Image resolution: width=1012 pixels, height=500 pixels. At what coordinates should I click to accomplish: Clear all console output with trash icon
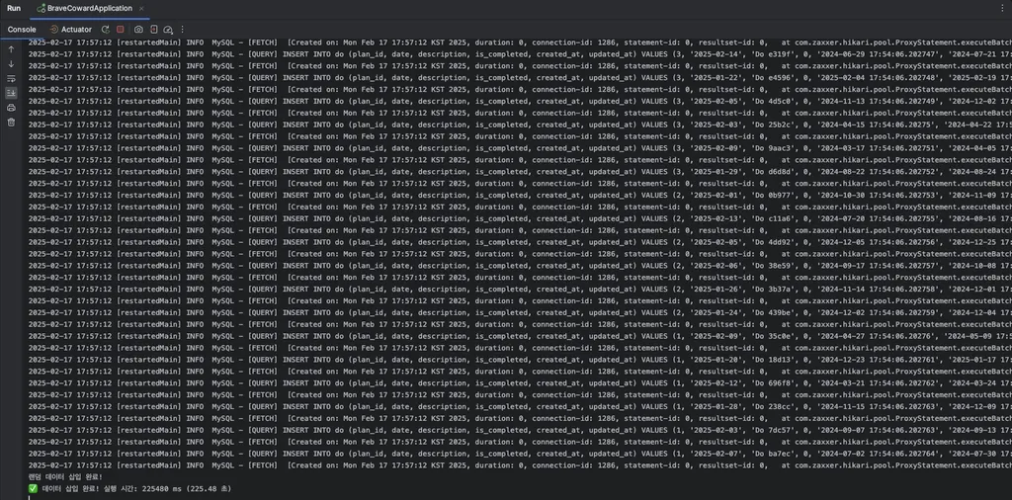tap(11, 122)
